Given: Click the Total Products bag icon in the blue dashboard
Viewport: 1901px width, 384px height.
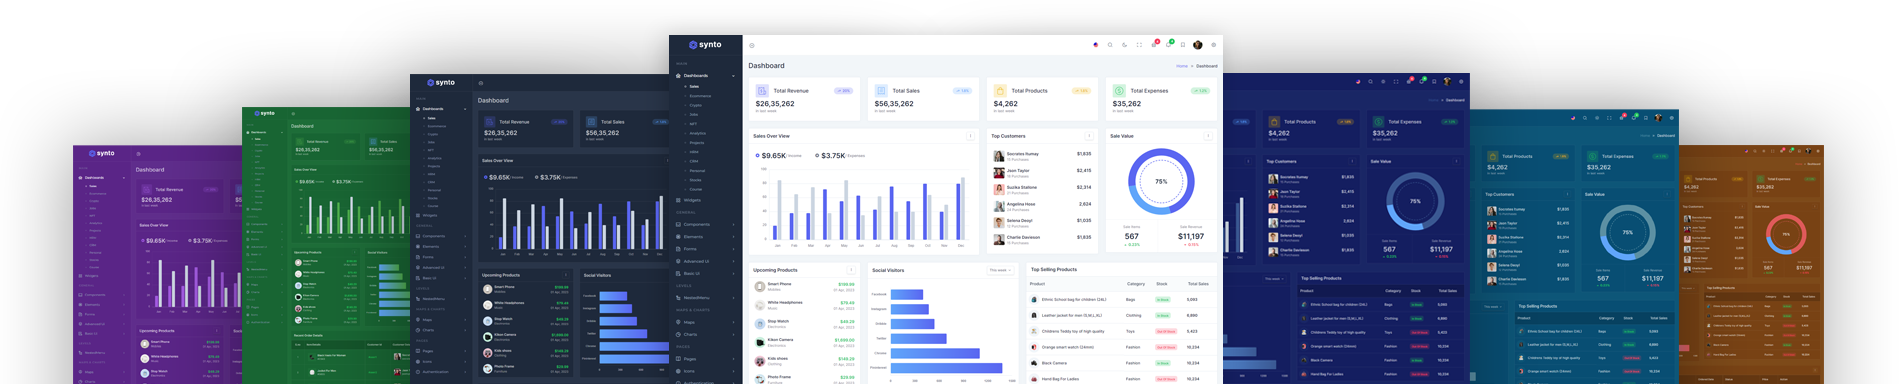Looking at the screenshot, I should 1274,122.
